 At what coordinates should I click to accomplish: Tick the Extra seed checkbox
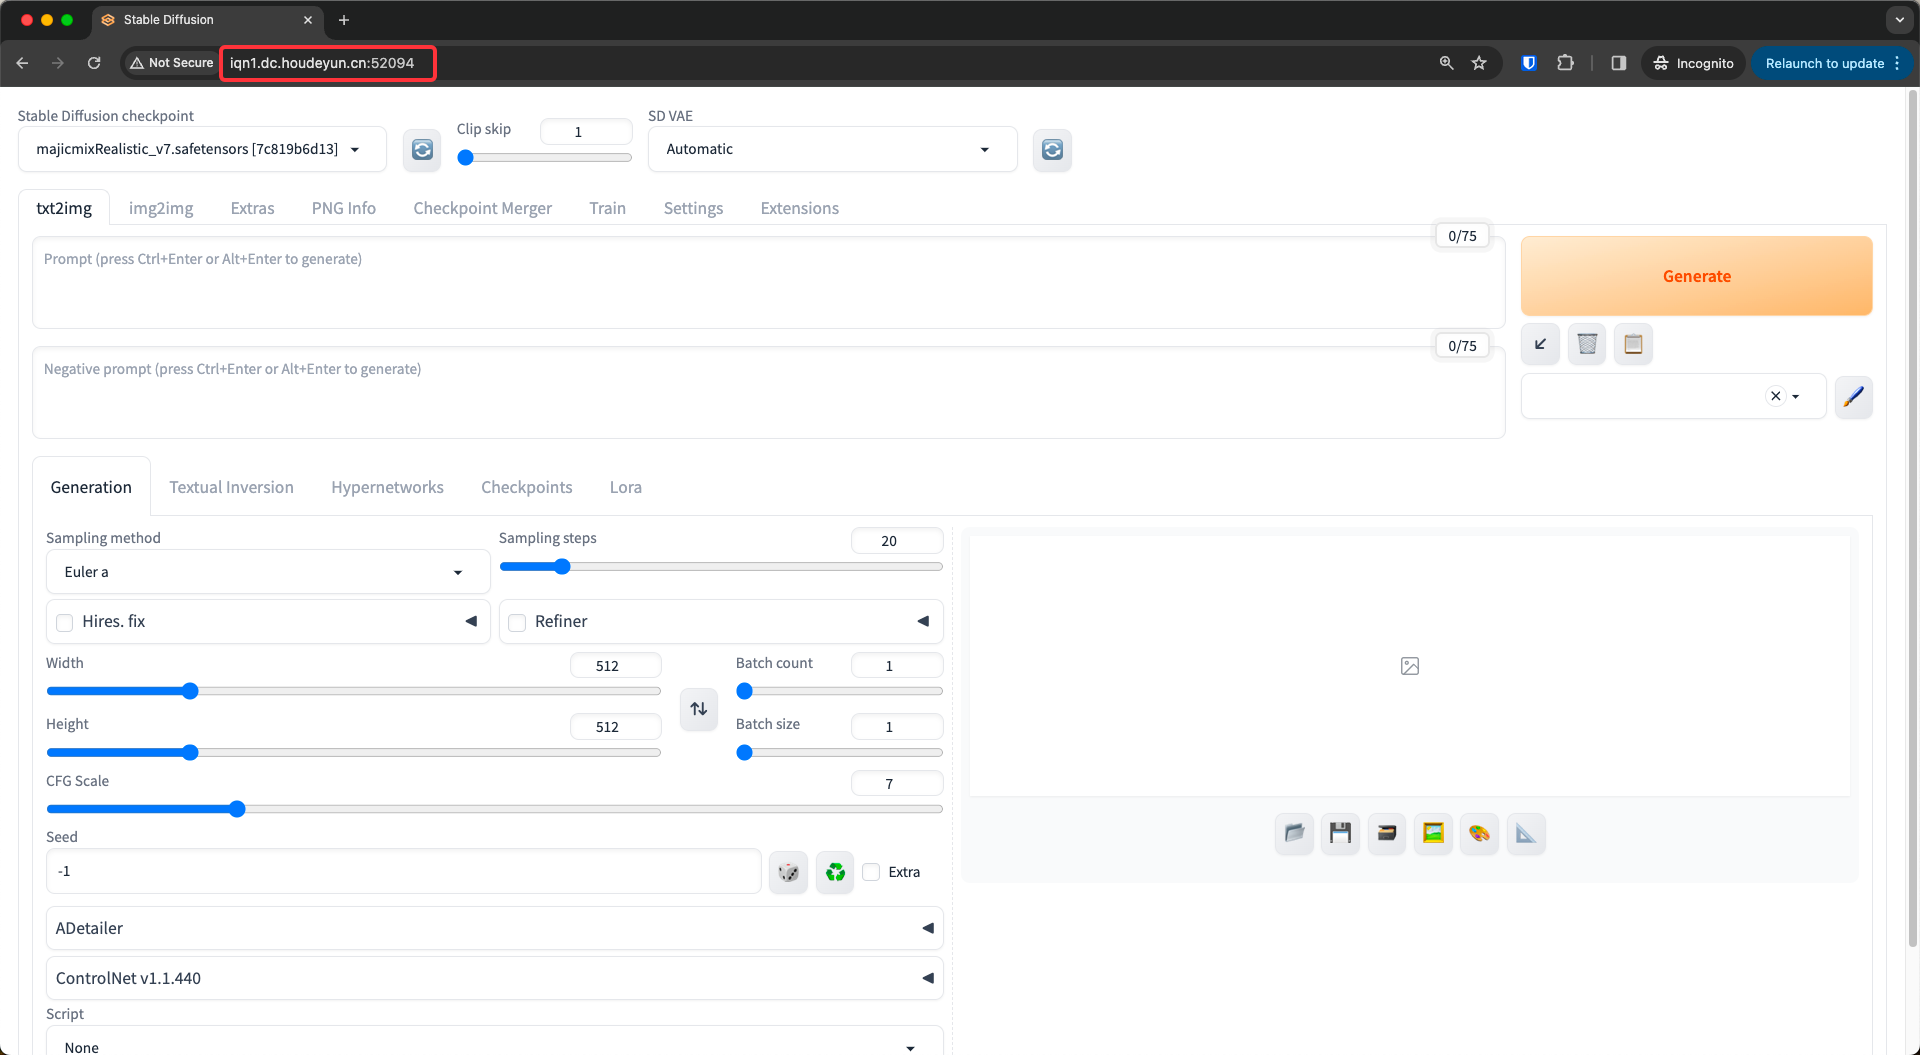click(x=872, y=872)
